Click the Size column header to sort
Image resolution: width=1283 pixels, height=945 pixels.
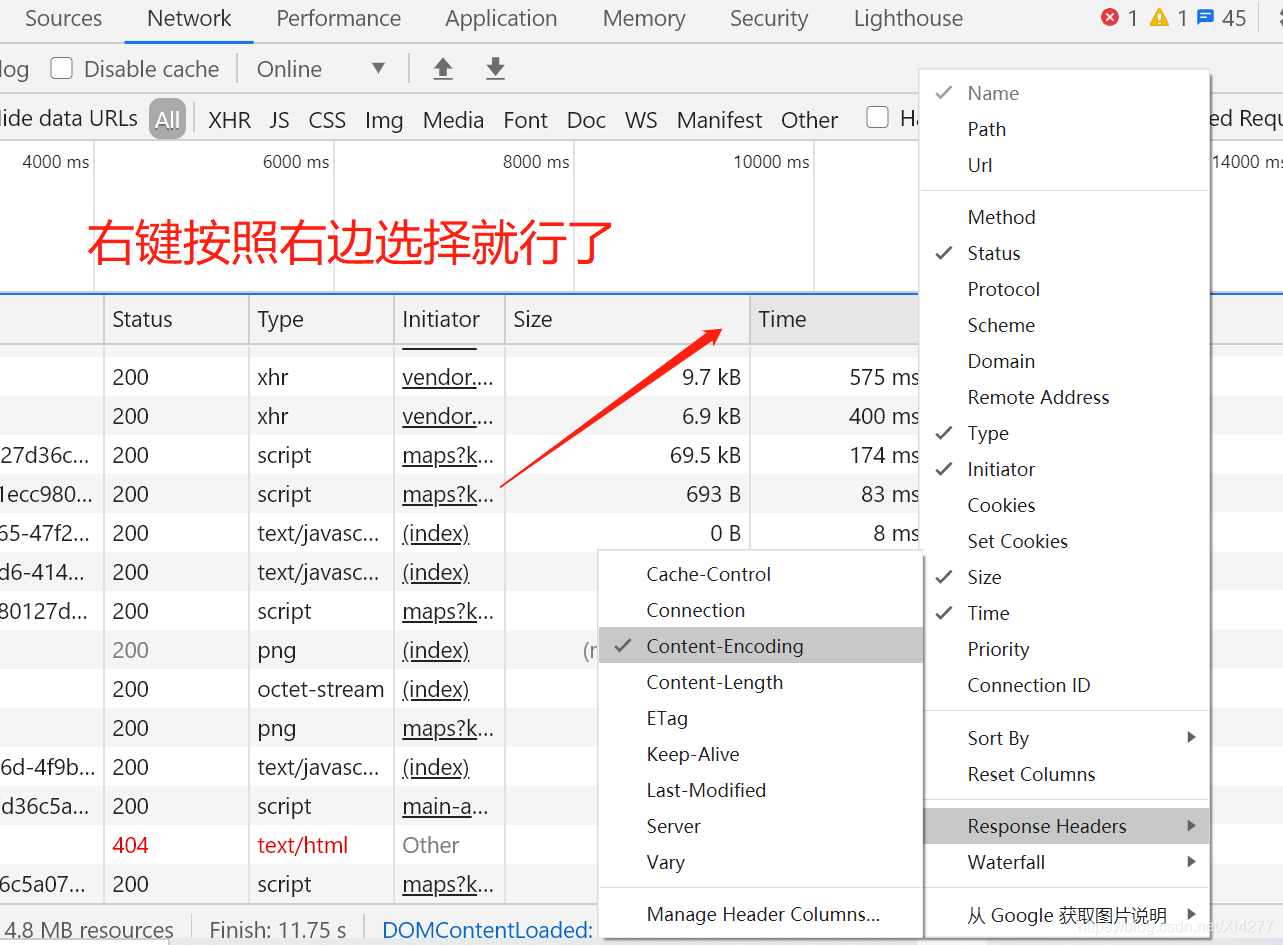coord(533,319)
